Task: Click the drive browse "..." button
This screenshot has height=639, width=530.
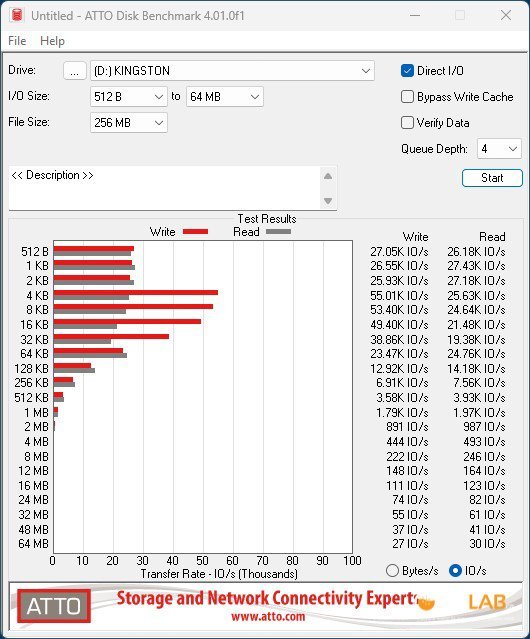Action: pyautogui.click(x=75, y=71)
